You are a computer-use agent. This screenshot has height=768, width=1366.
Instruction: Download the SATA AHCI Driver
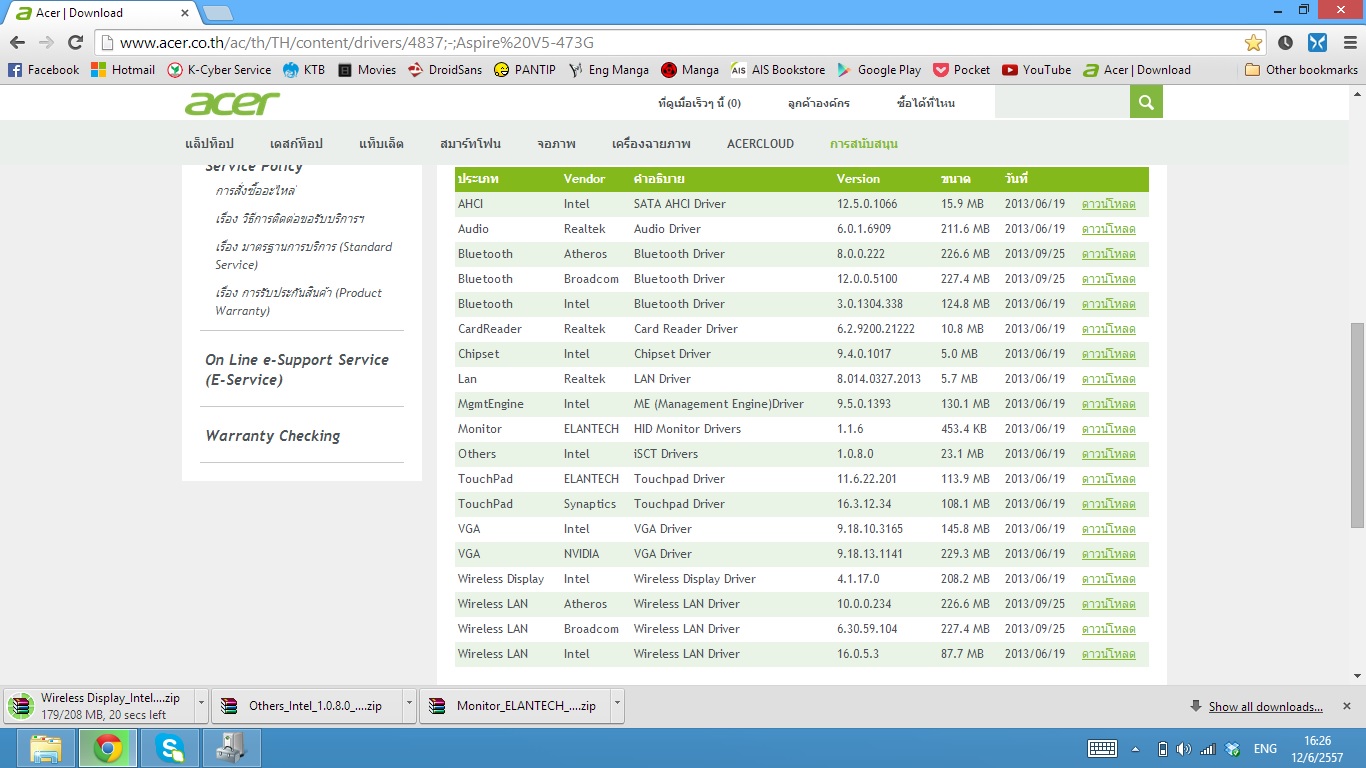pyautogui.click(x=1109, y=204)
